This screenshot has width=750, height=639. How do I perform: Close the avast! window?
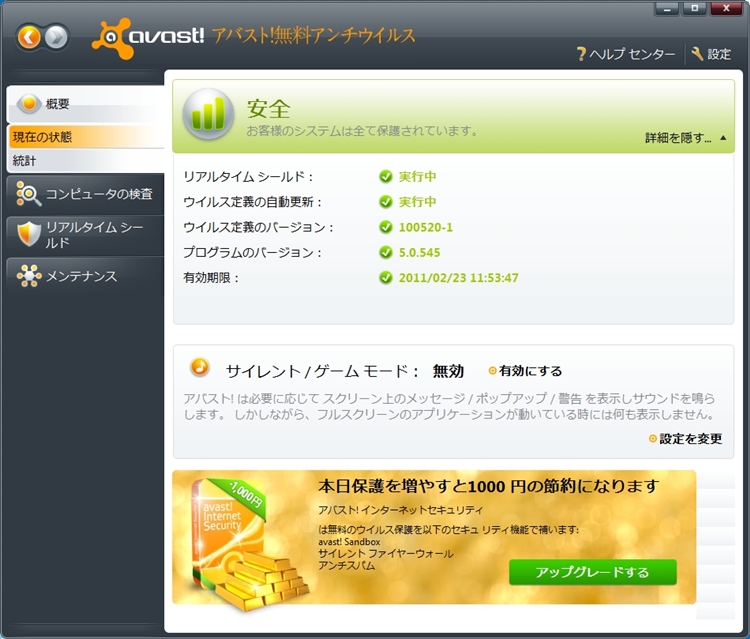[726, 9]
